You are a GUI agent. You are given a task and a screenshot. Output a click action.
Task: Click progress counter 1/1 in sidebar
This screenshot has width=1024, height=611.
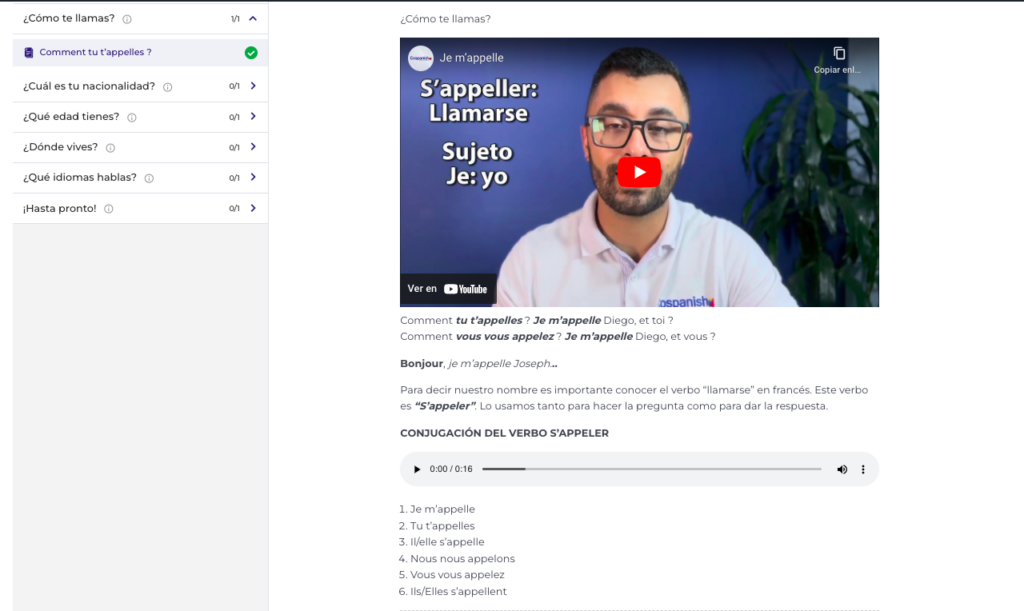(235, 19)
